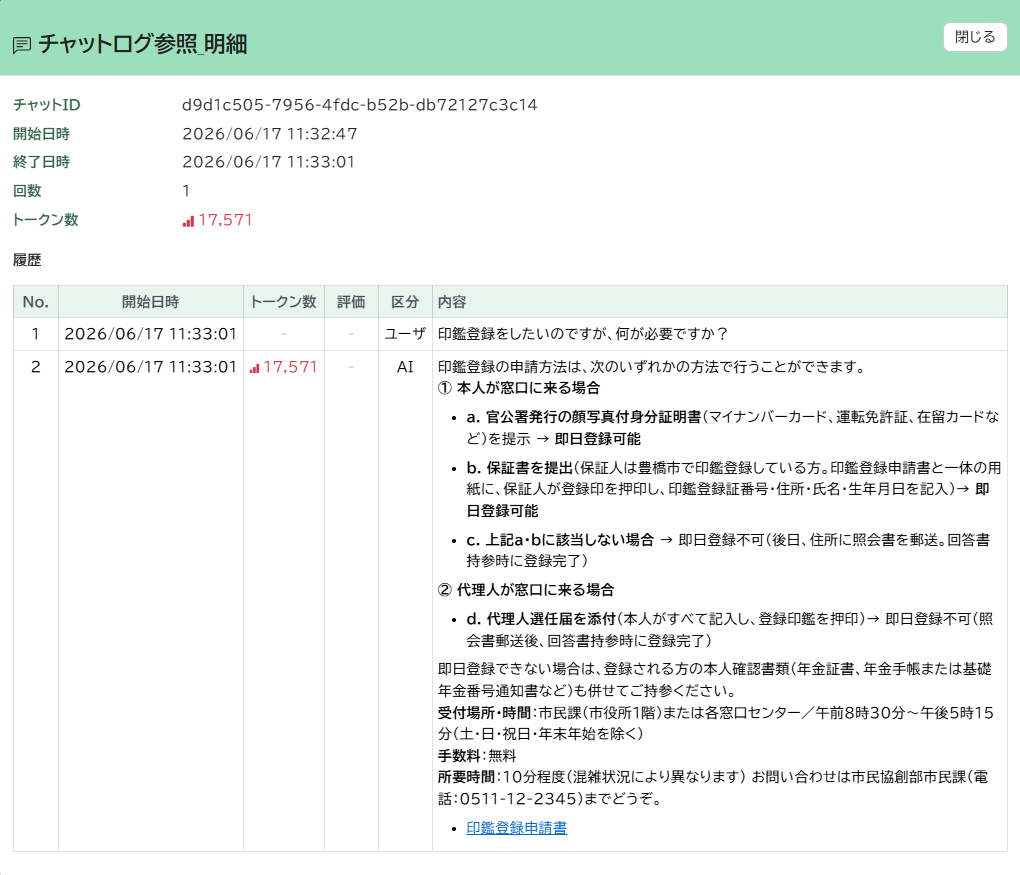
Task: Click the heading ① 本人が窓口に来る場合
Action: pos(519,388)
